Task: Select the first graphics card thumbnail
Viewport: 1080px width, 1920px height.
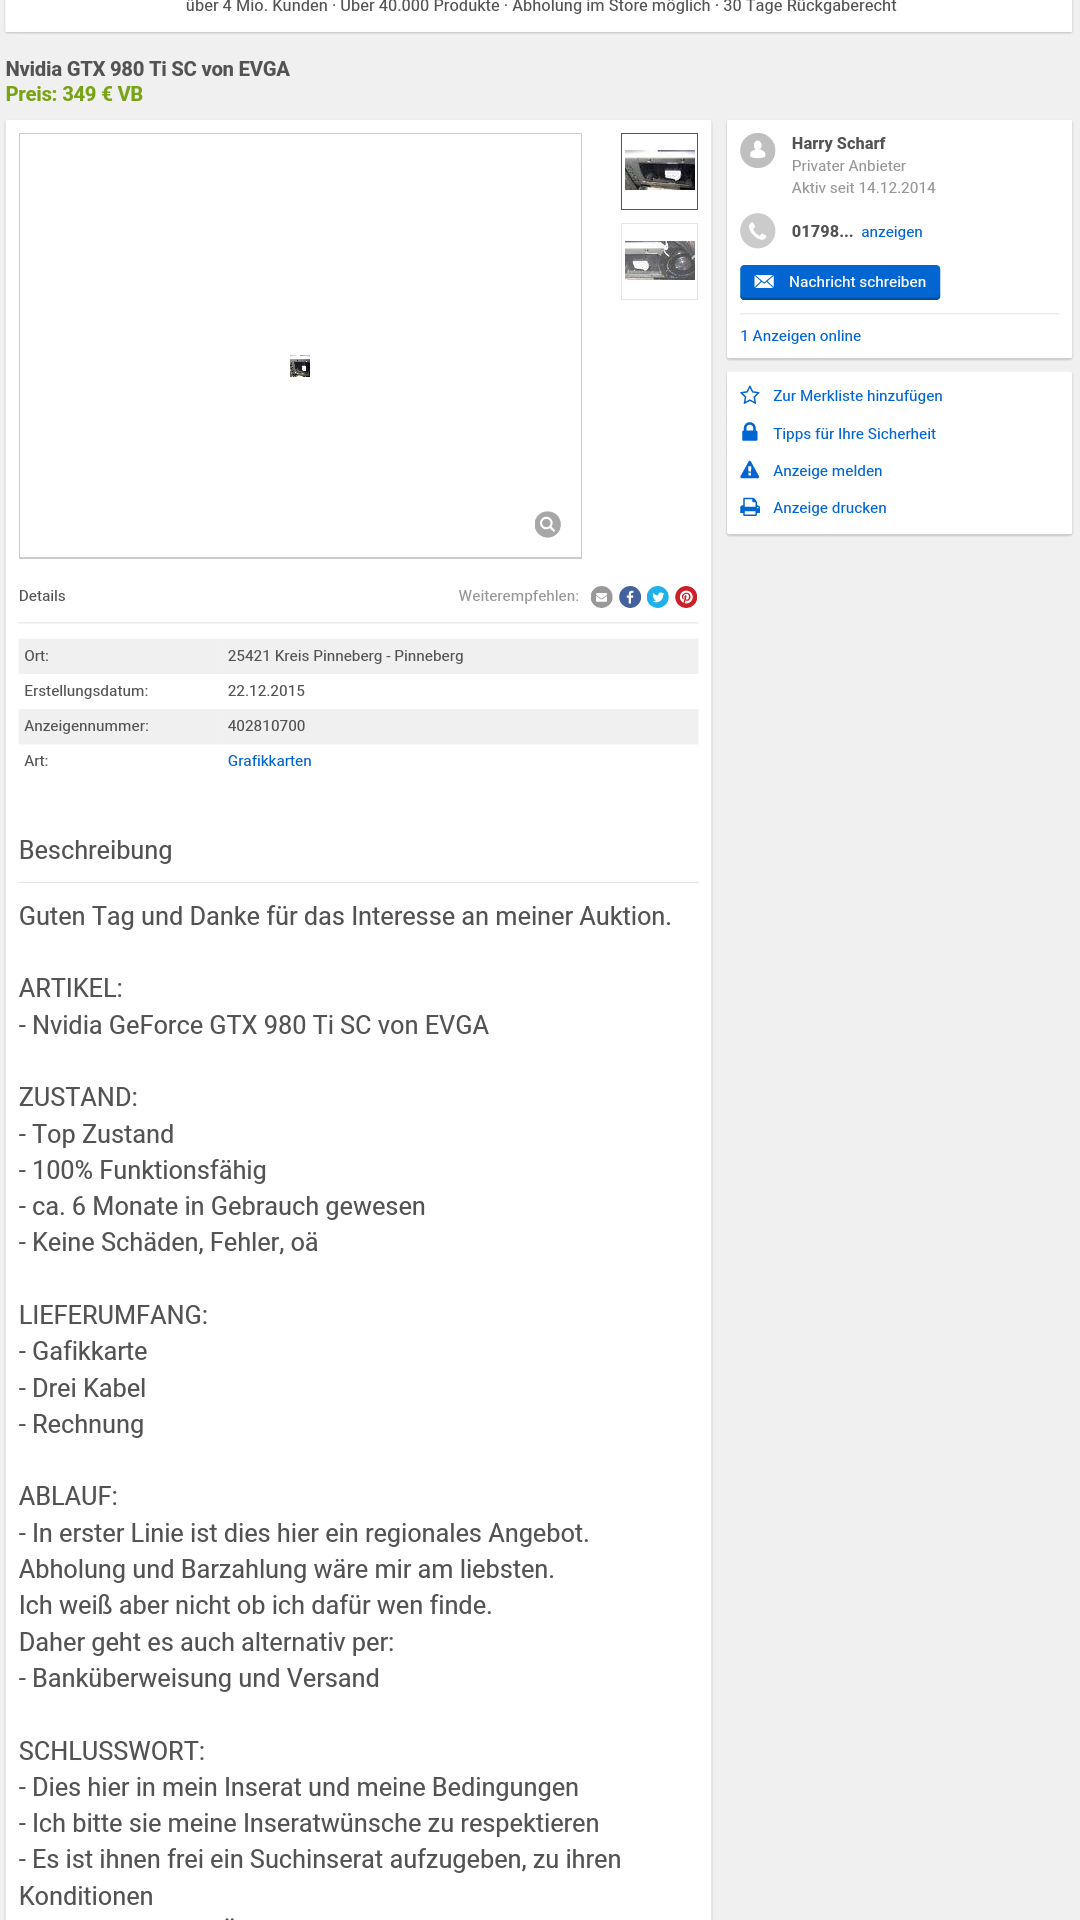Action: tap(659, 171)
